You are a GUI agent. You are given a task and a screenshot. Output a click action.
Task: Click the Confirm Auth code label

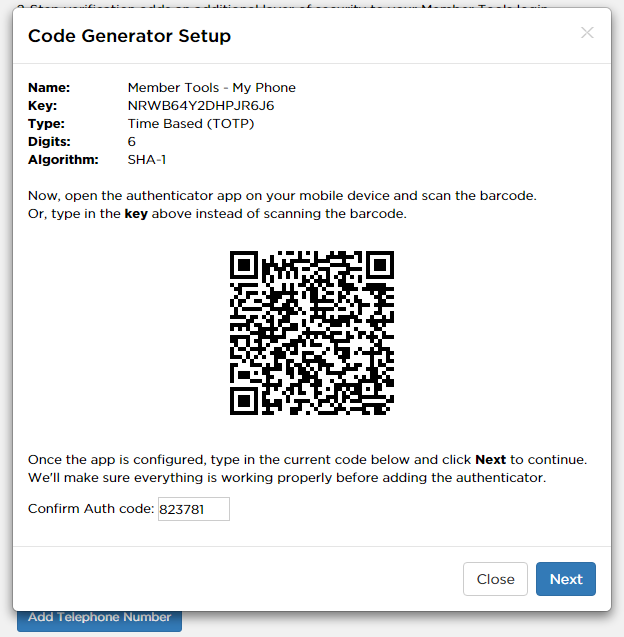pos(91,509)
